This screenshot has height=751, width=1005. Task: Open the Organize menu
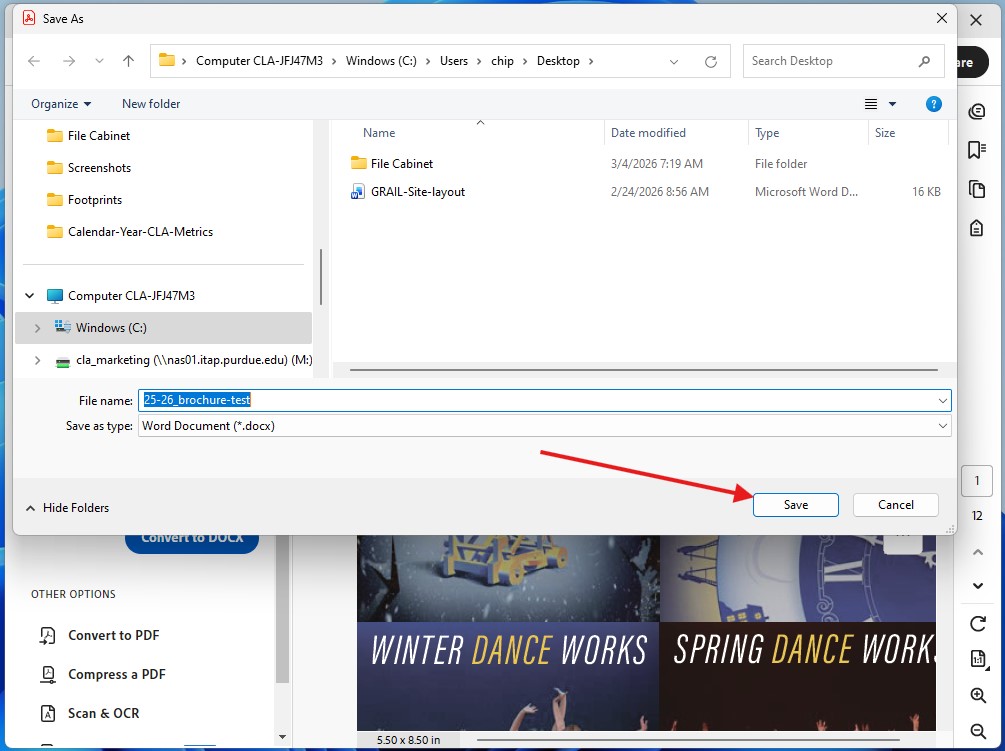pyautogui.click(x=58, y=103)
